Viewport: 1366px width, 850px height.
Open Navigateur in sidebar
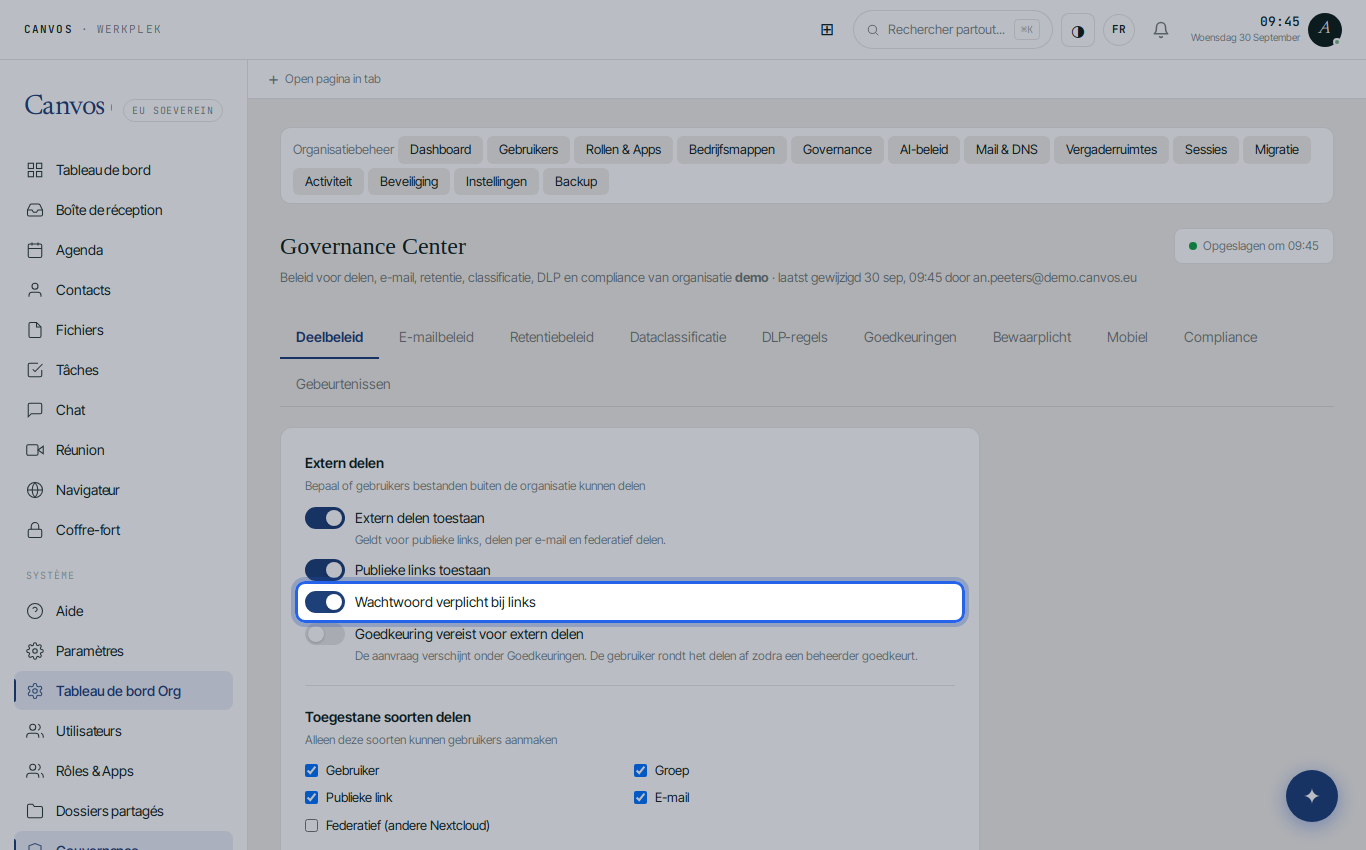pos(124,490)
